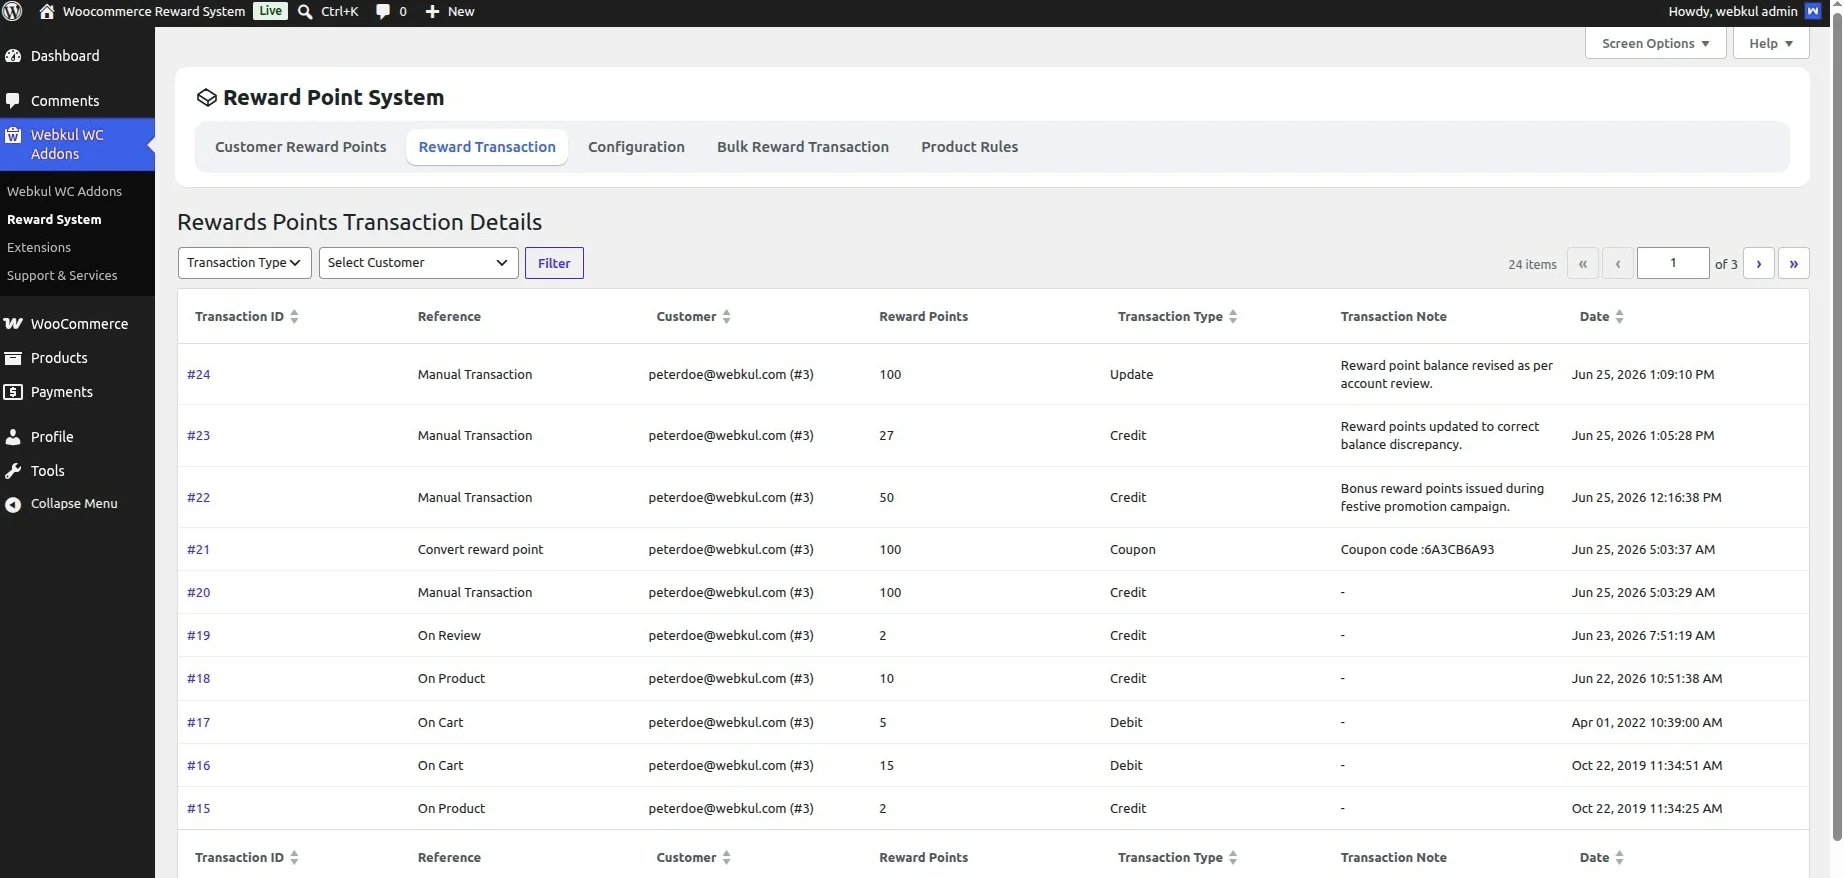Open the Transaction Type dropdown filter
The height and width of the screenshot is (878, 1844).
(245, 263)
